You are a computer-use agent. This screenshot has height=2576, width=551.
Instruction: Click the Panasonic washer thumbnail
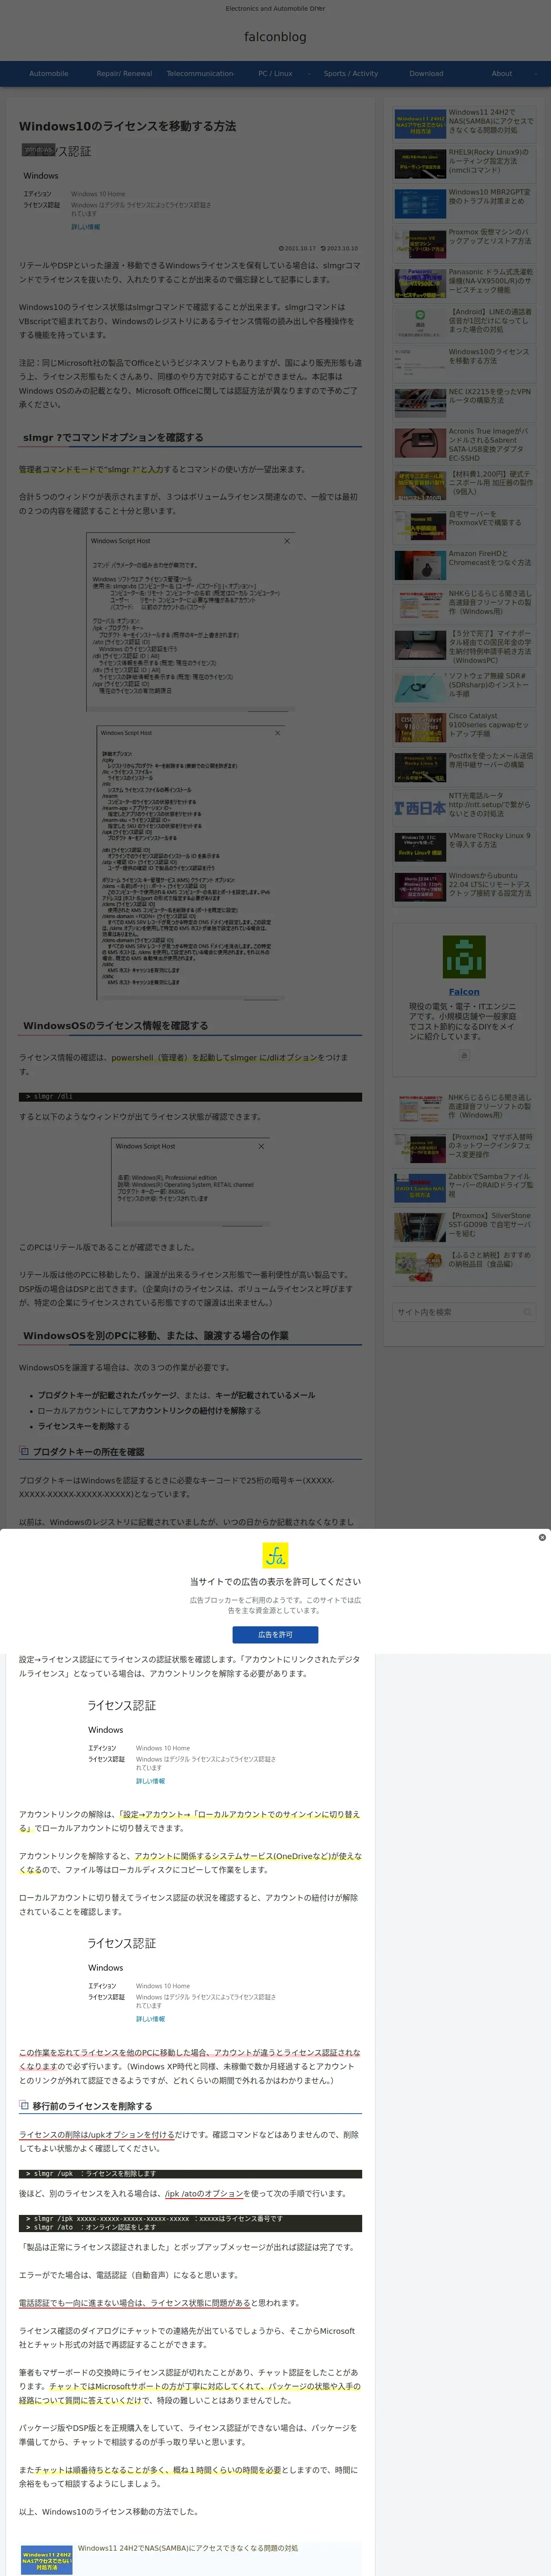(x=420, y=283)
